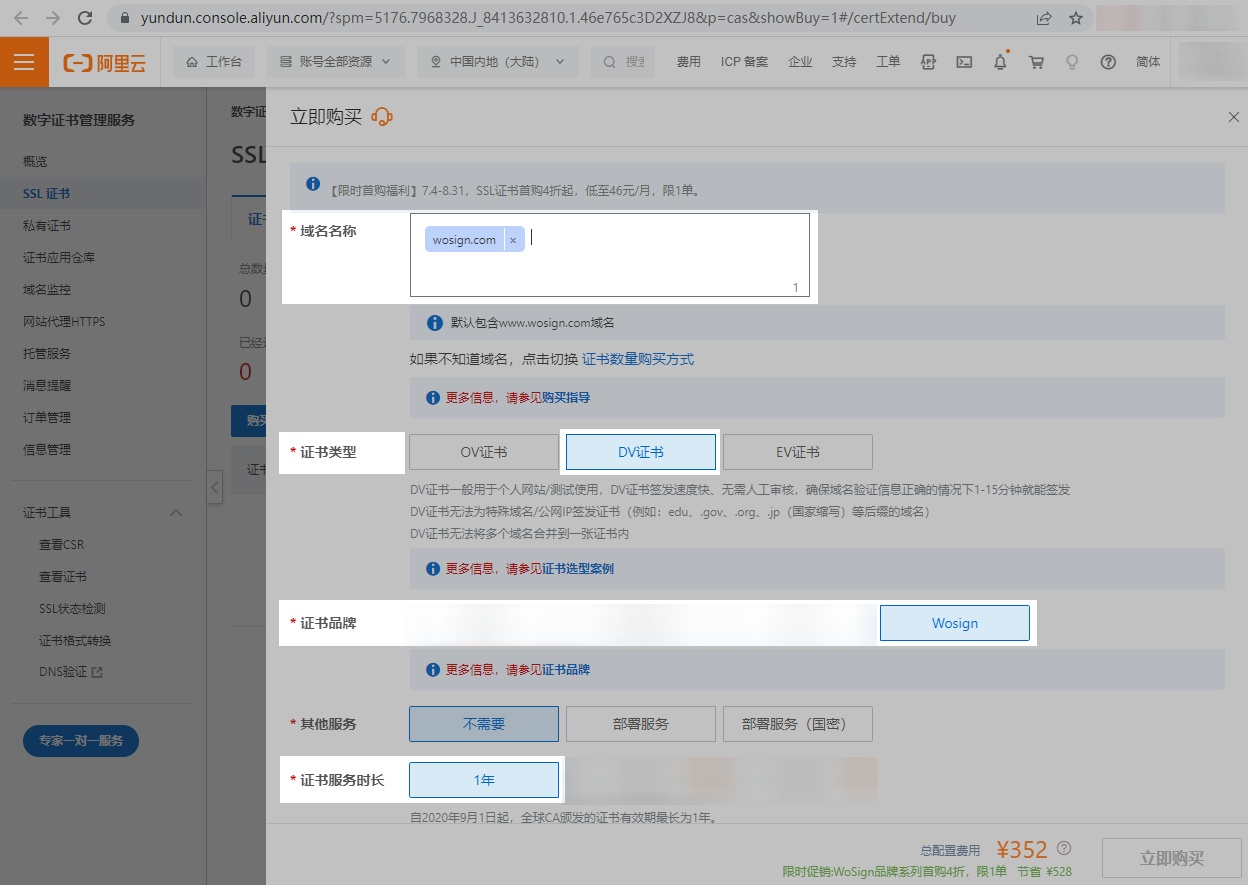Click the 立即购买 purchase button
This screenshot has width=1248, height=885.
tap(1171, 858)
